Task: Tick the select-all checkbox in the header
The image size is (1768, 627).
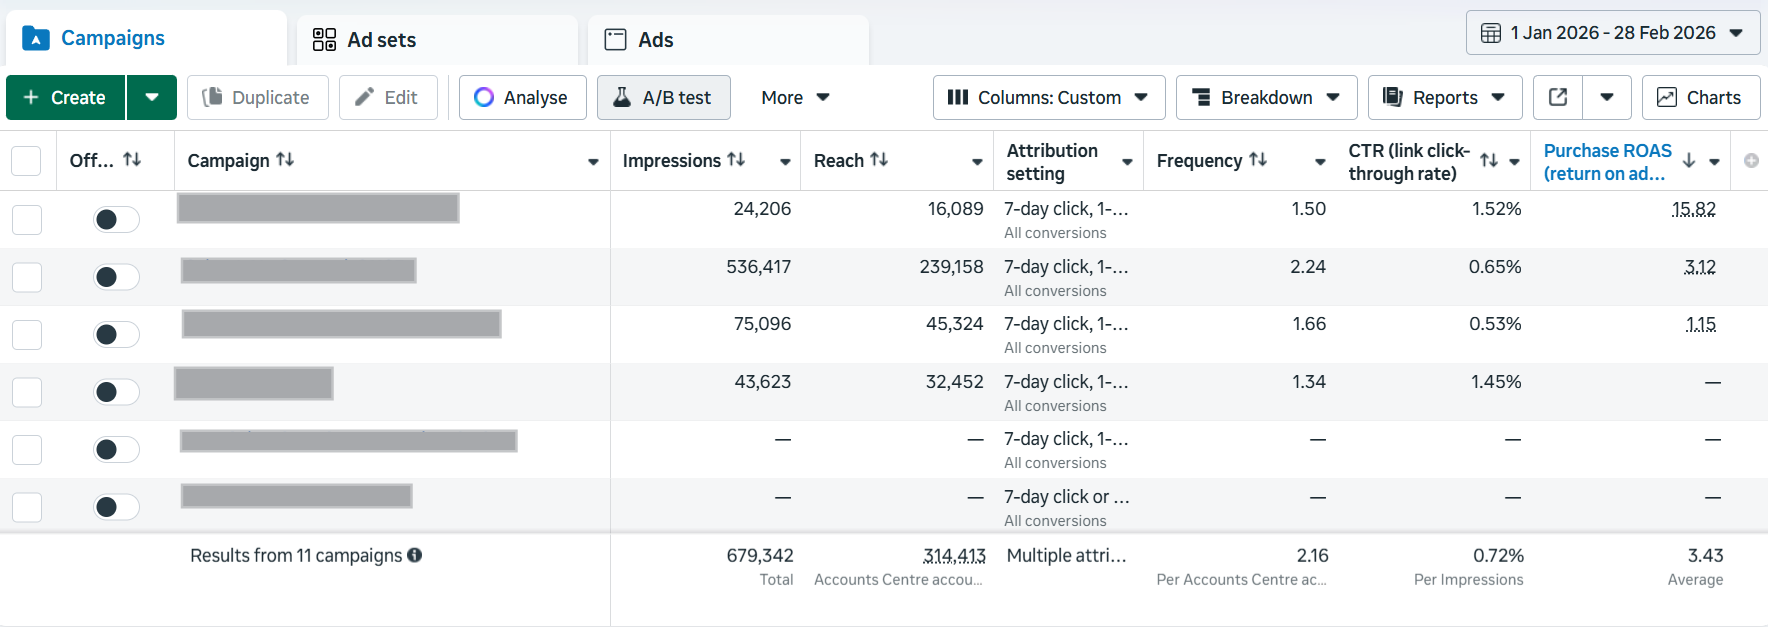Action: (x=26, y=161)
